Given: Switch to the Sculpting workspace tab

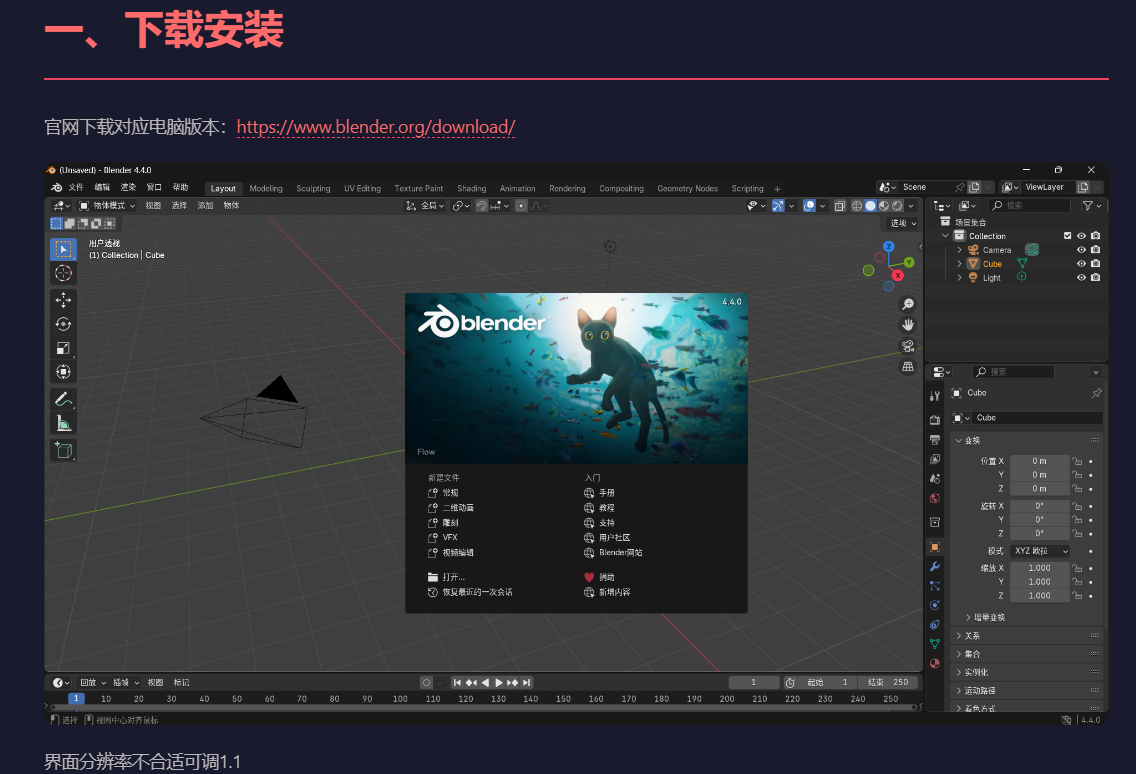Looking at the screenshot, I should [x=313, y=188].
